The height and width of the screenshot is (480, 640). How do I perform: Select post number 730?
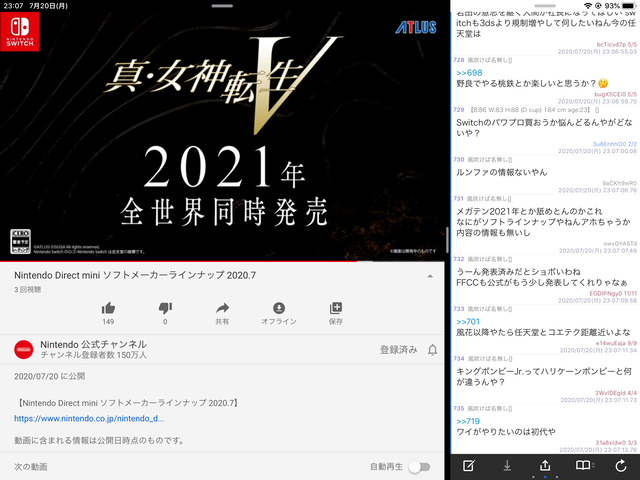click(x=459, y=160)
